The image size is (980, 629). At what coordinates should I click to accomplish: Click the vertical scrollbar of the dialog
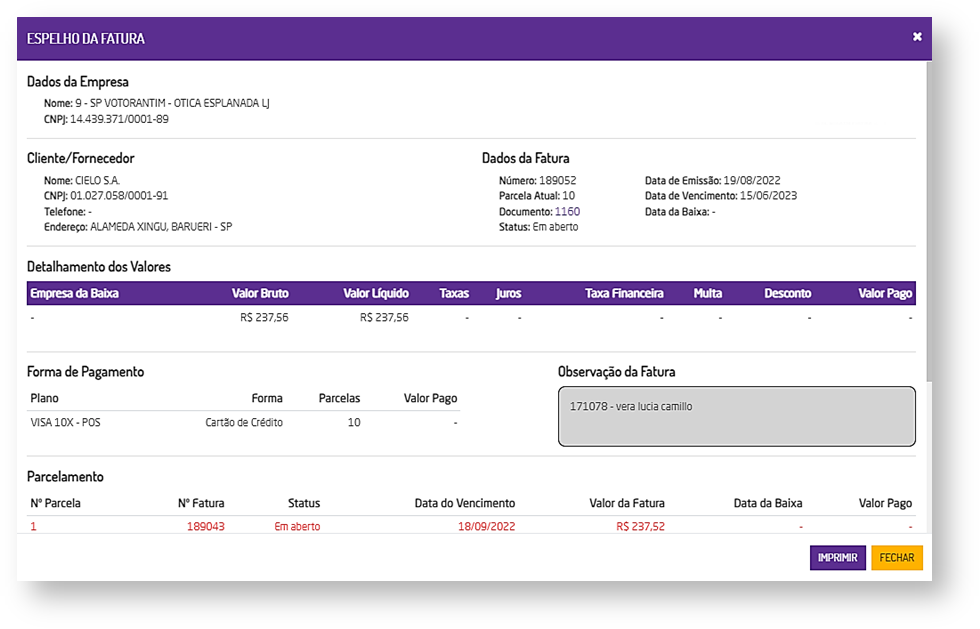[x=927, y=220]
